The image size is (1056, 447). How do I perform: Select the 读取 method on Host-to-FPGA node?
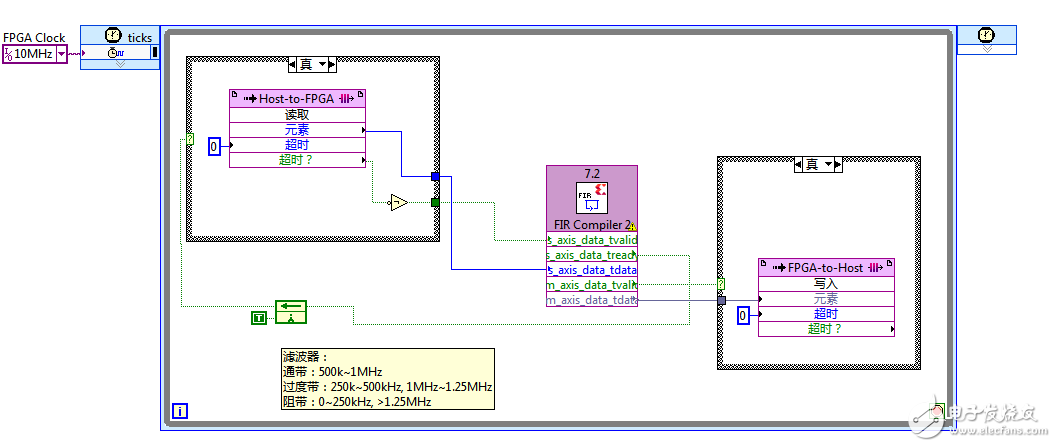(297, 115)
